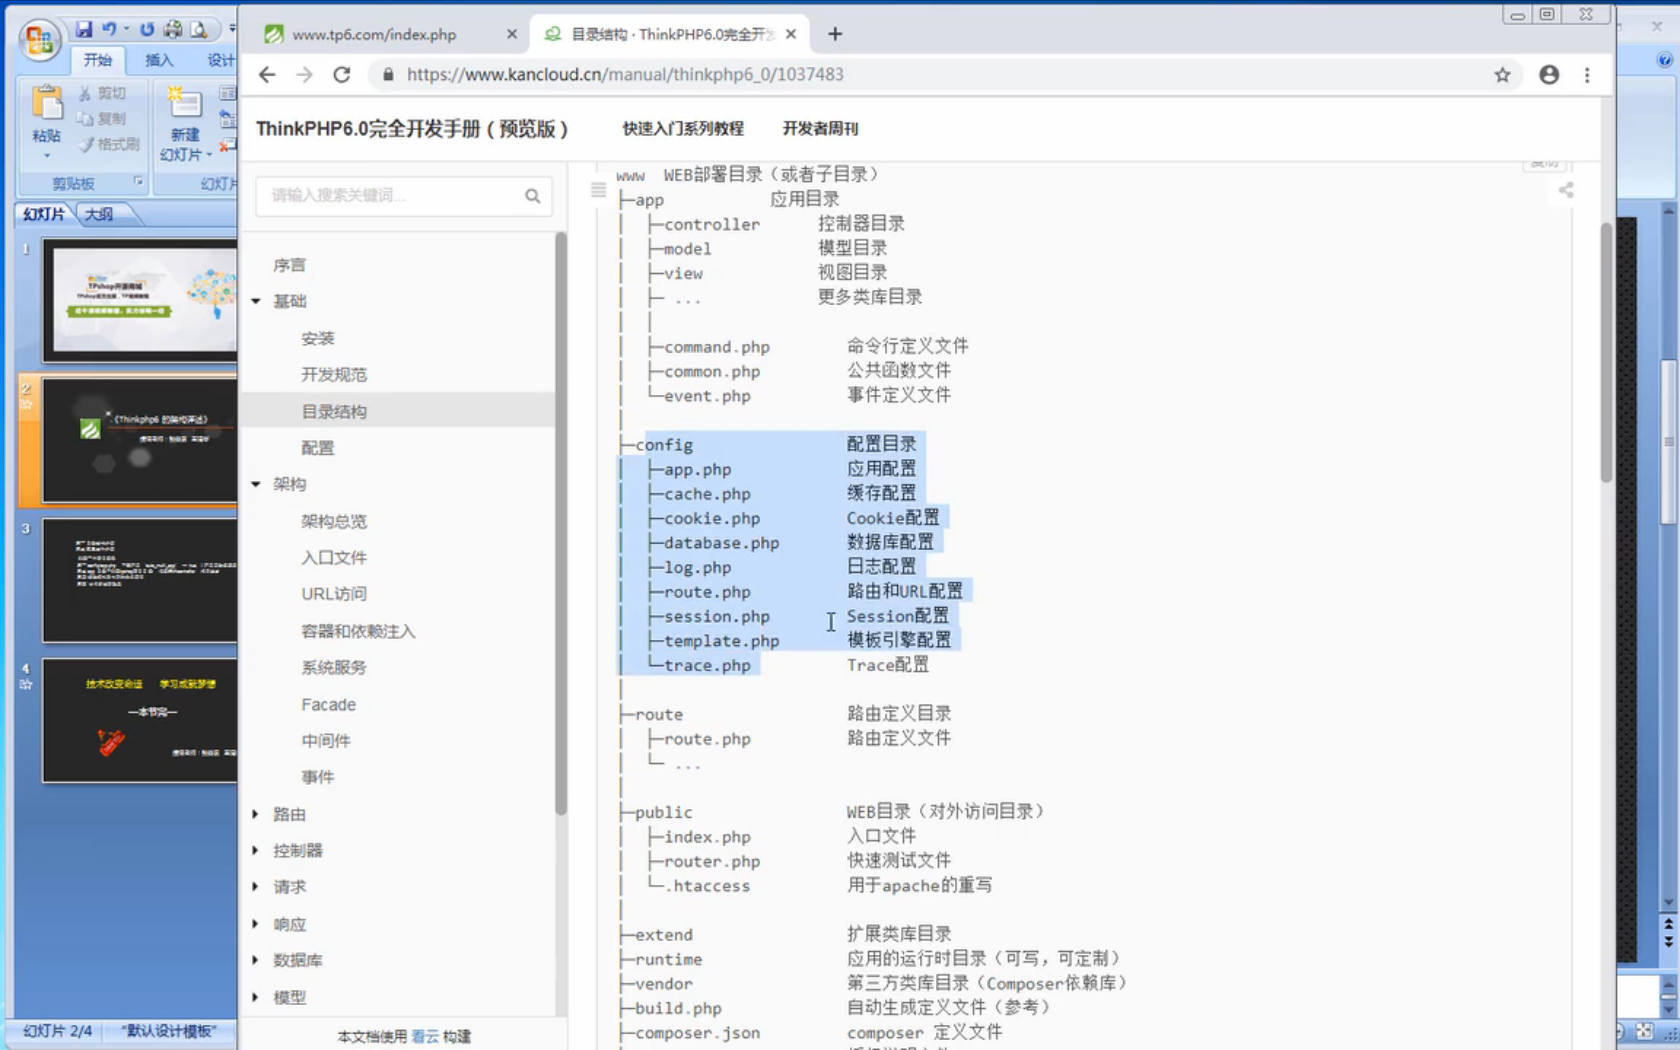Click the 复制 copy button

pos(103,118)
